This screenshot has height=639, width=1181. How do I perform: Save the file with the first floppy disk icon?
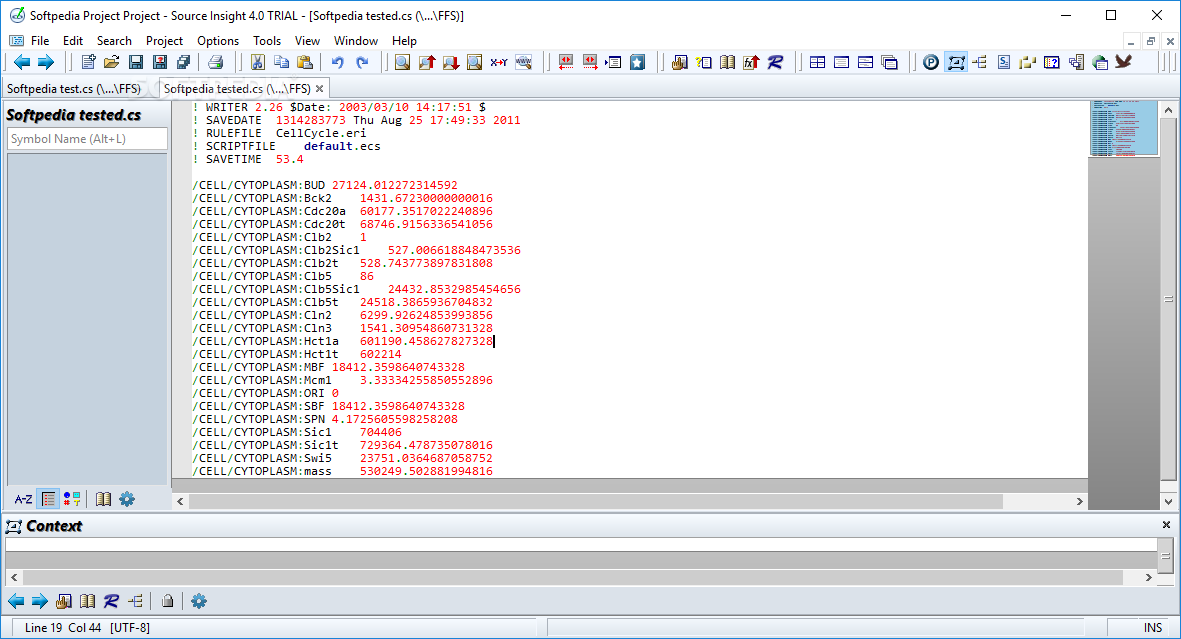pos(136,63)
